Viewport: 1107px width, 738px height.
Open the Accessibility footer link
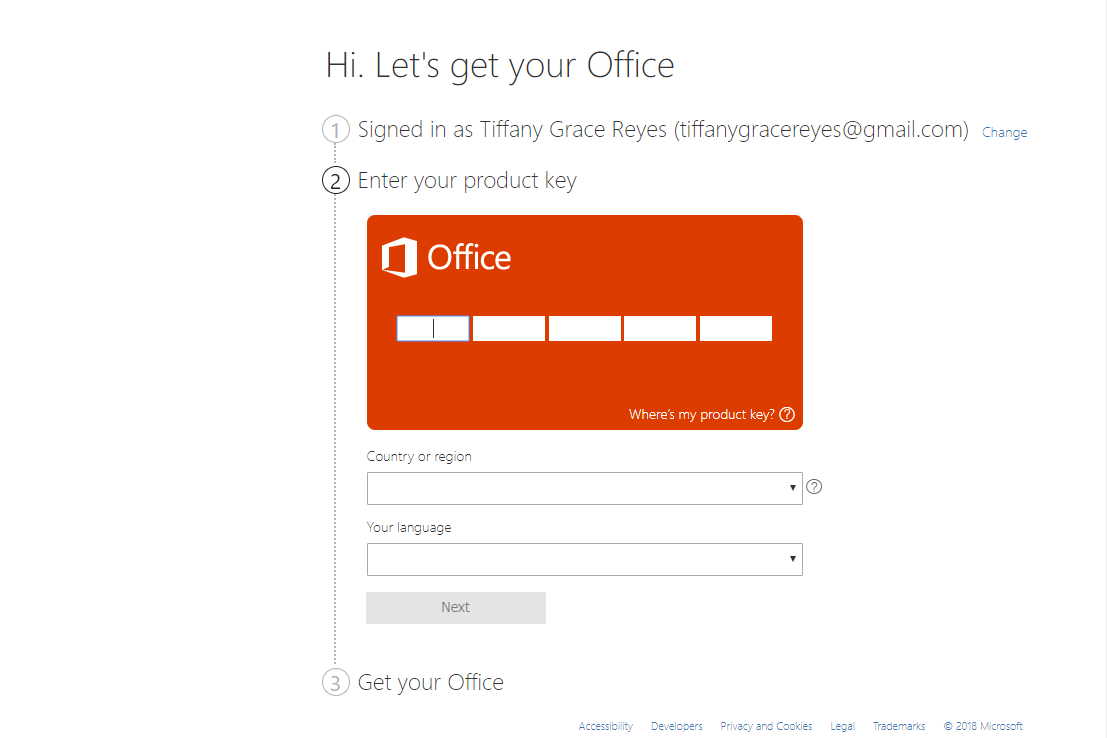click(606, 726)
